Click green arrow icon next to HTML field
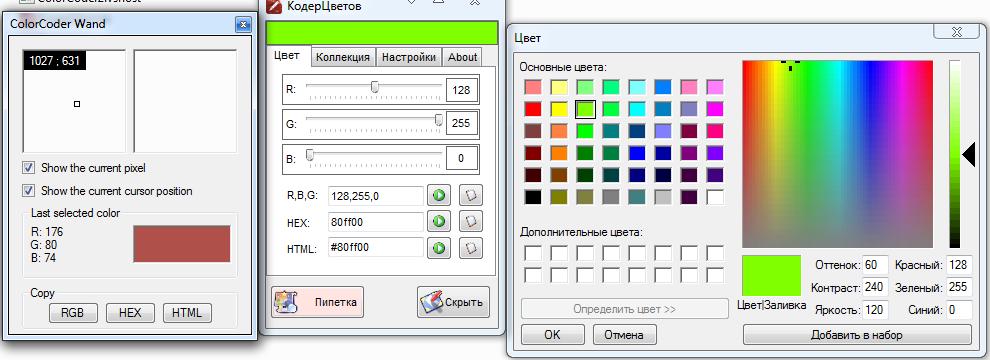Viewport: 990px width, 360px height. [x=439, y=248]
